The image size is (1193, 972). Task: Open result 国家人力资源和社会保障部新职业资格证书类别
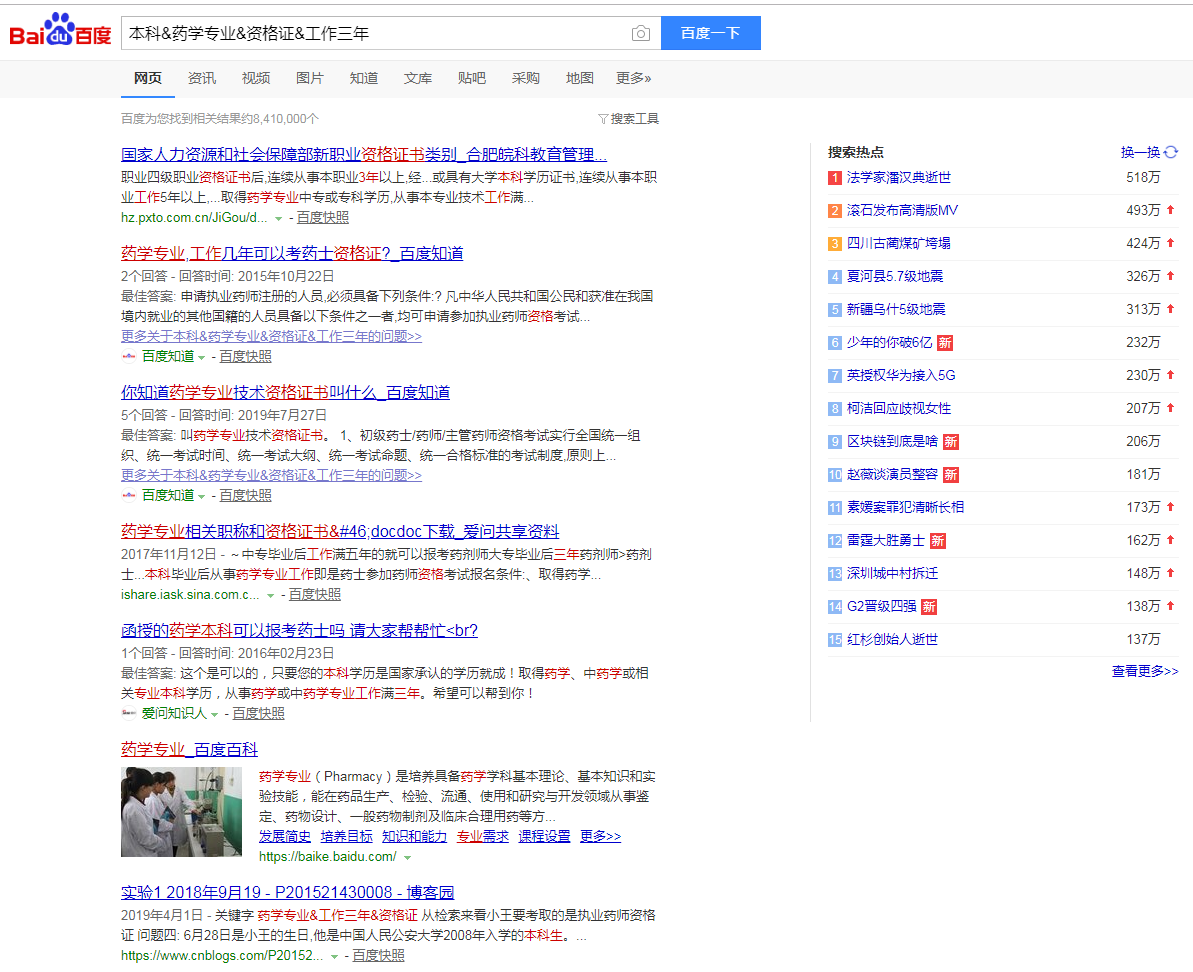pos(364,154)
